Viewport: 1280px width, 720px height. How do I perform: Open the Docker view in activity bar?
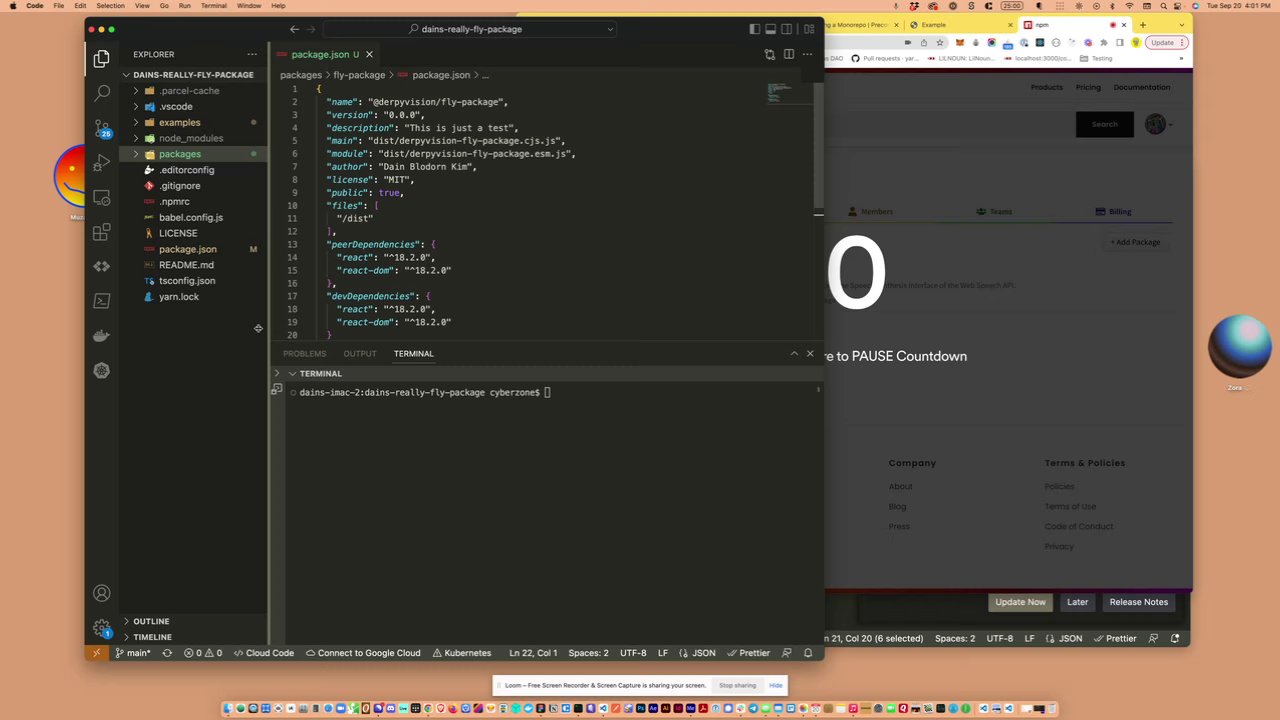point(101,336)
